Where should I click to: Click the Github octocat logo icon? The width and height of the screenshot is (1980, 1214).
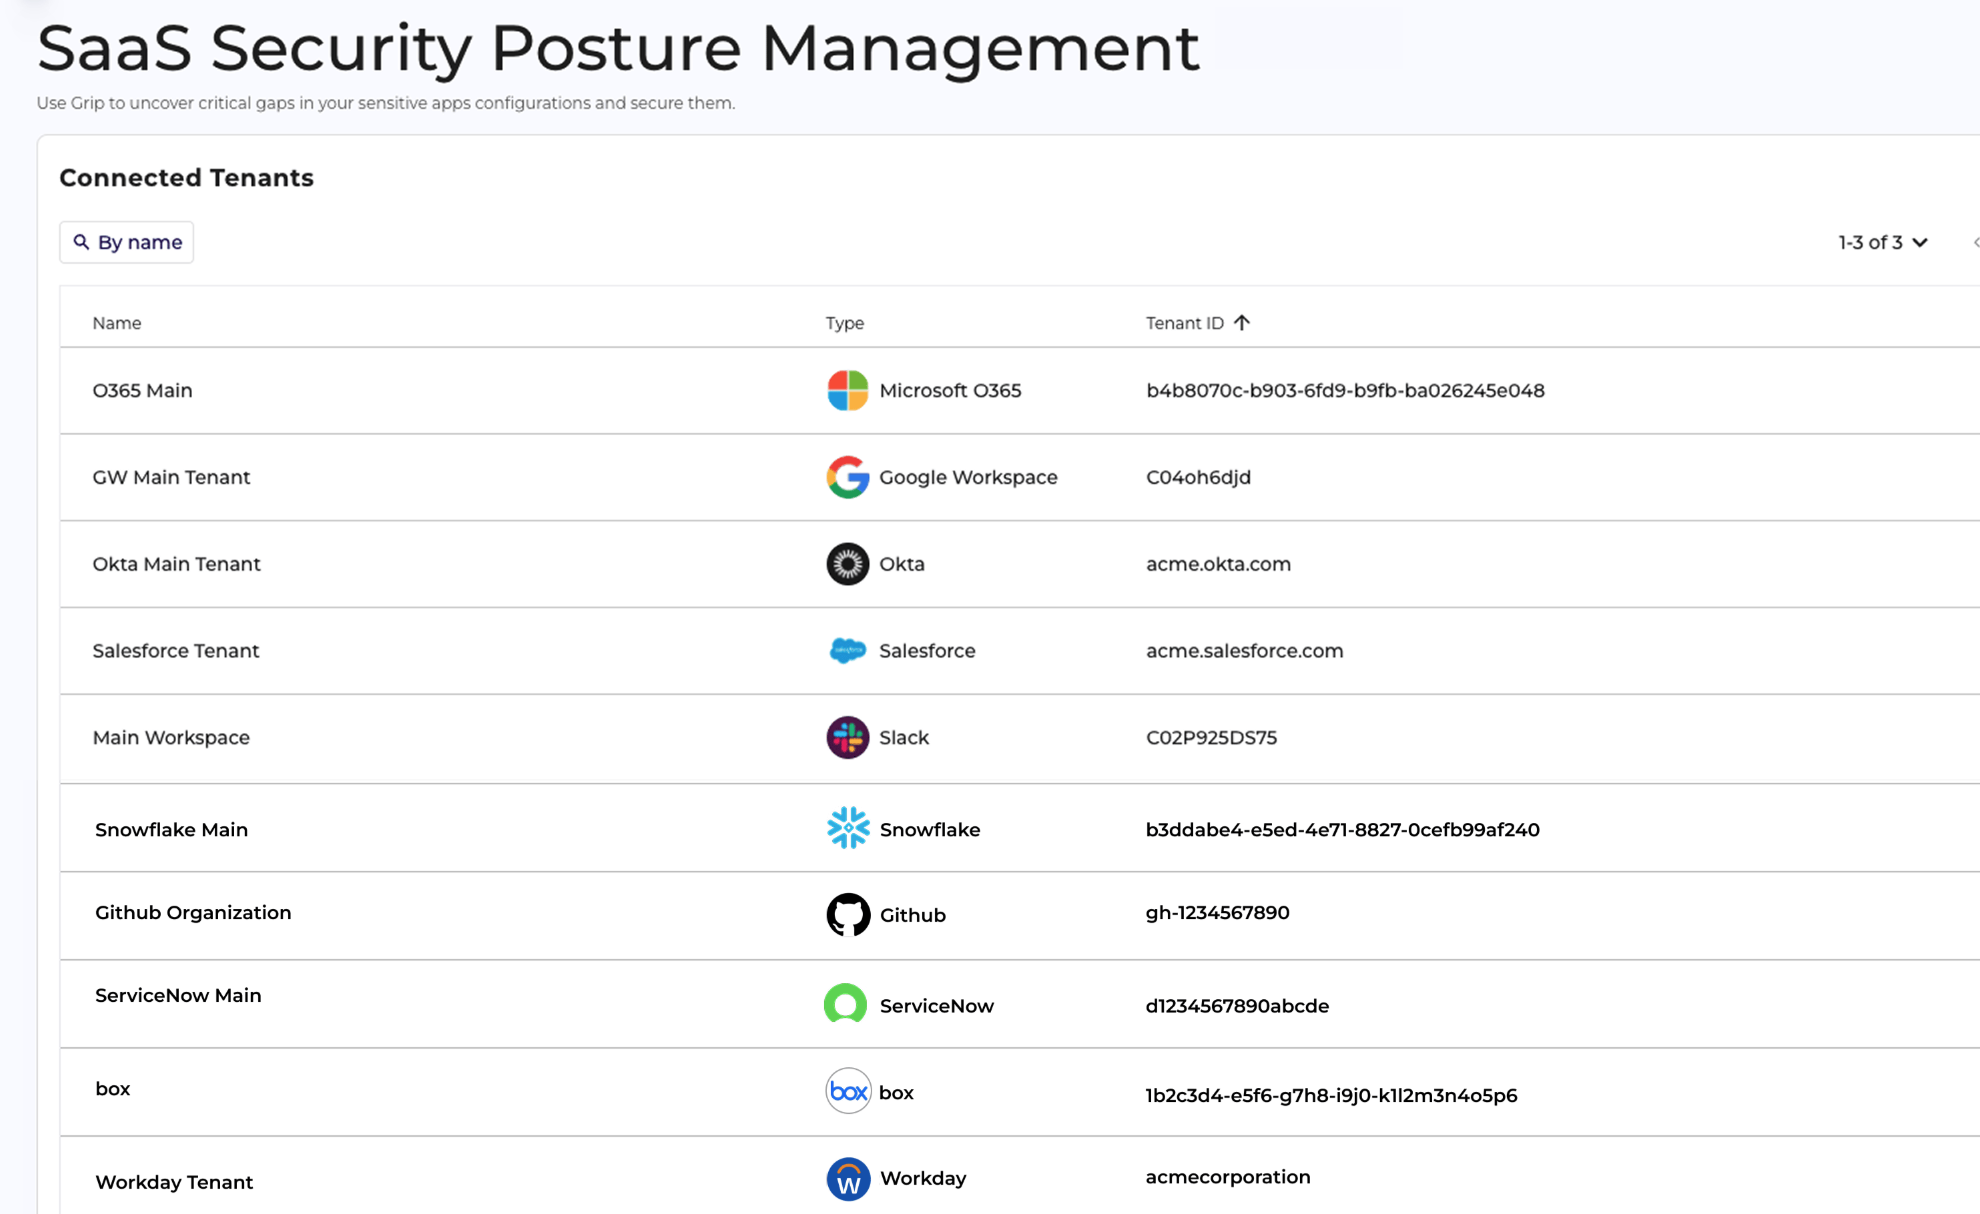(848, 914)
